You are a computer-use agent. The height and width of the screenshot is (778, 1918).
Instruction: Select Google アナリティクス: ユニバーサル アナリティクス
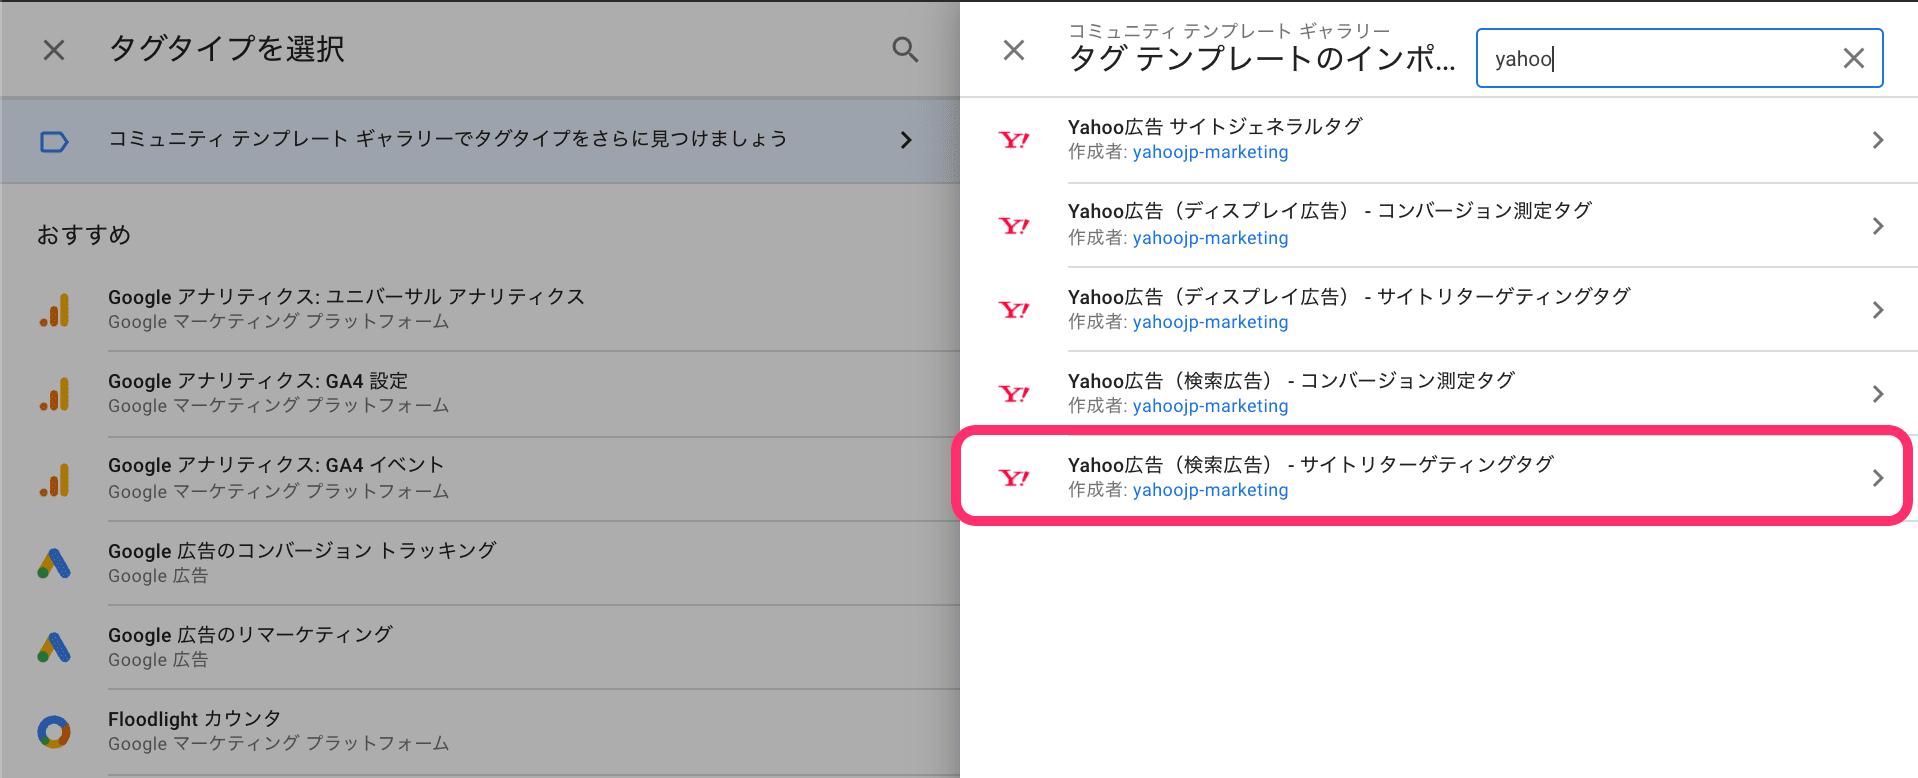pos(480,309)
